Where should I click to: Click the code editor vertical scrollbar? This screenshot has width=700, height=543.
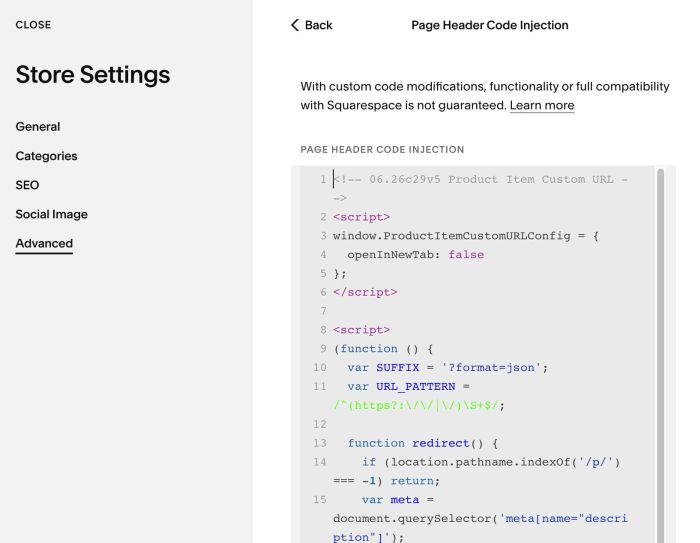[660, 355]
